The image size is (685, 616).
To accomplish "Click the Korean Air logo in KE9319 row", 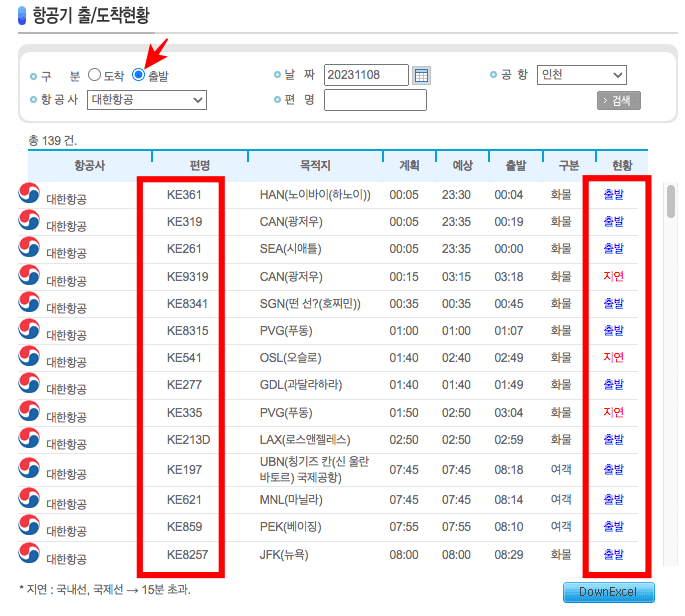I will [29, 275].
